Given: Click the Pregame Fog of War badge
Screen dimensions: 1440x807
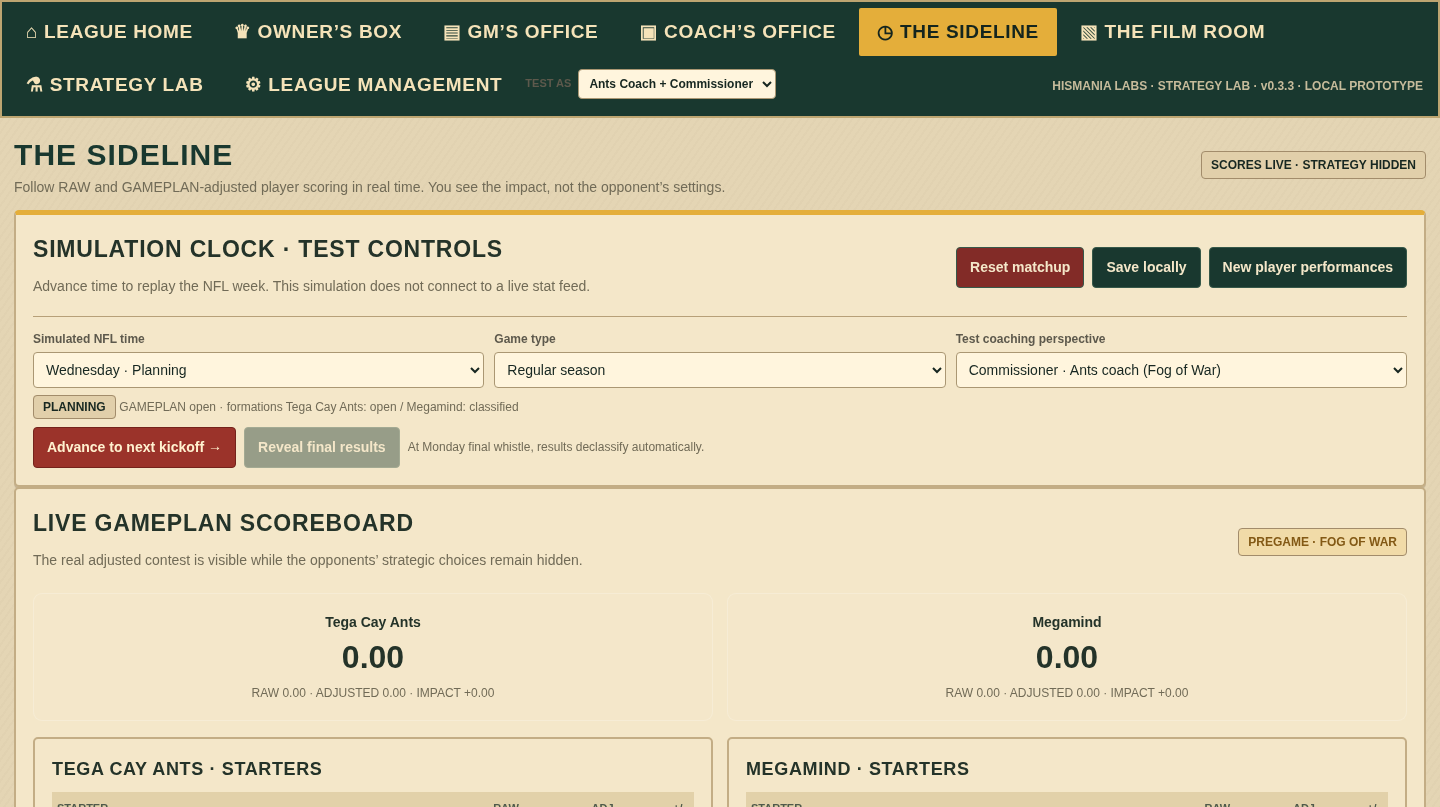Looking at the screenshot, I should 1322,542.
